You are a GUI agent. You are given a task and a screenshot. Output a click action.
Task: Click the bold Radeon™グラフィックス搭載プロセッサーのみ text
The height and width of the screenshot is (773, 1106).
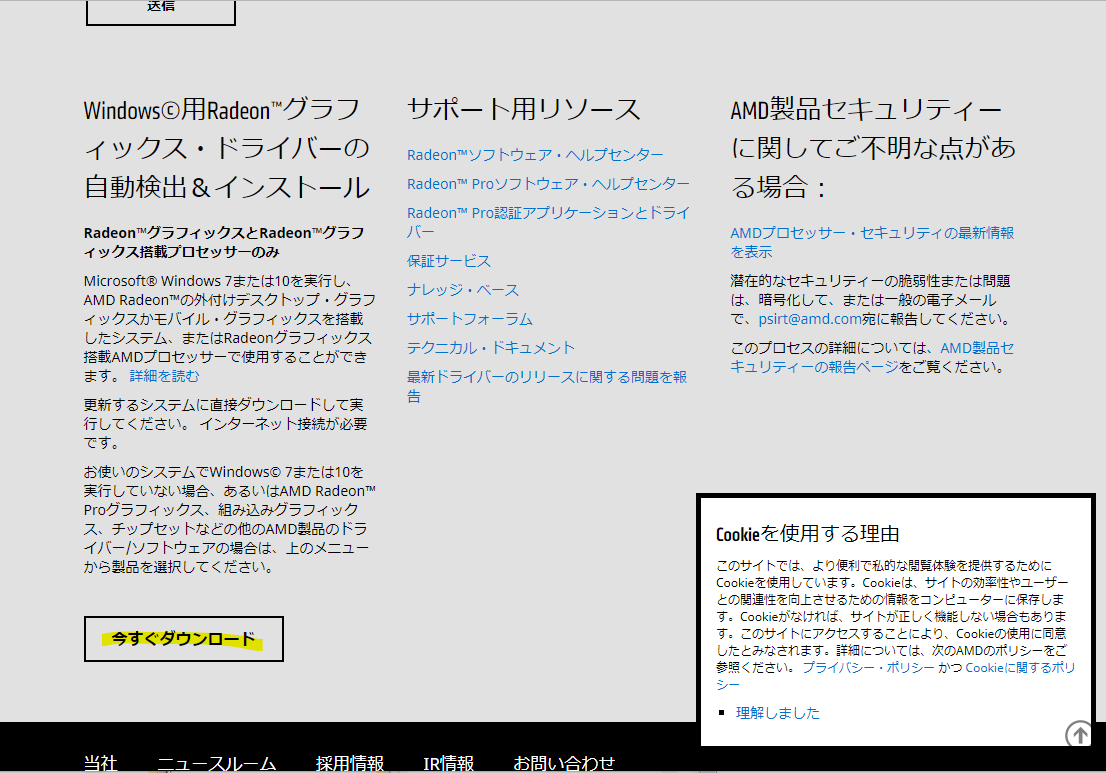[x=224, y=242]
